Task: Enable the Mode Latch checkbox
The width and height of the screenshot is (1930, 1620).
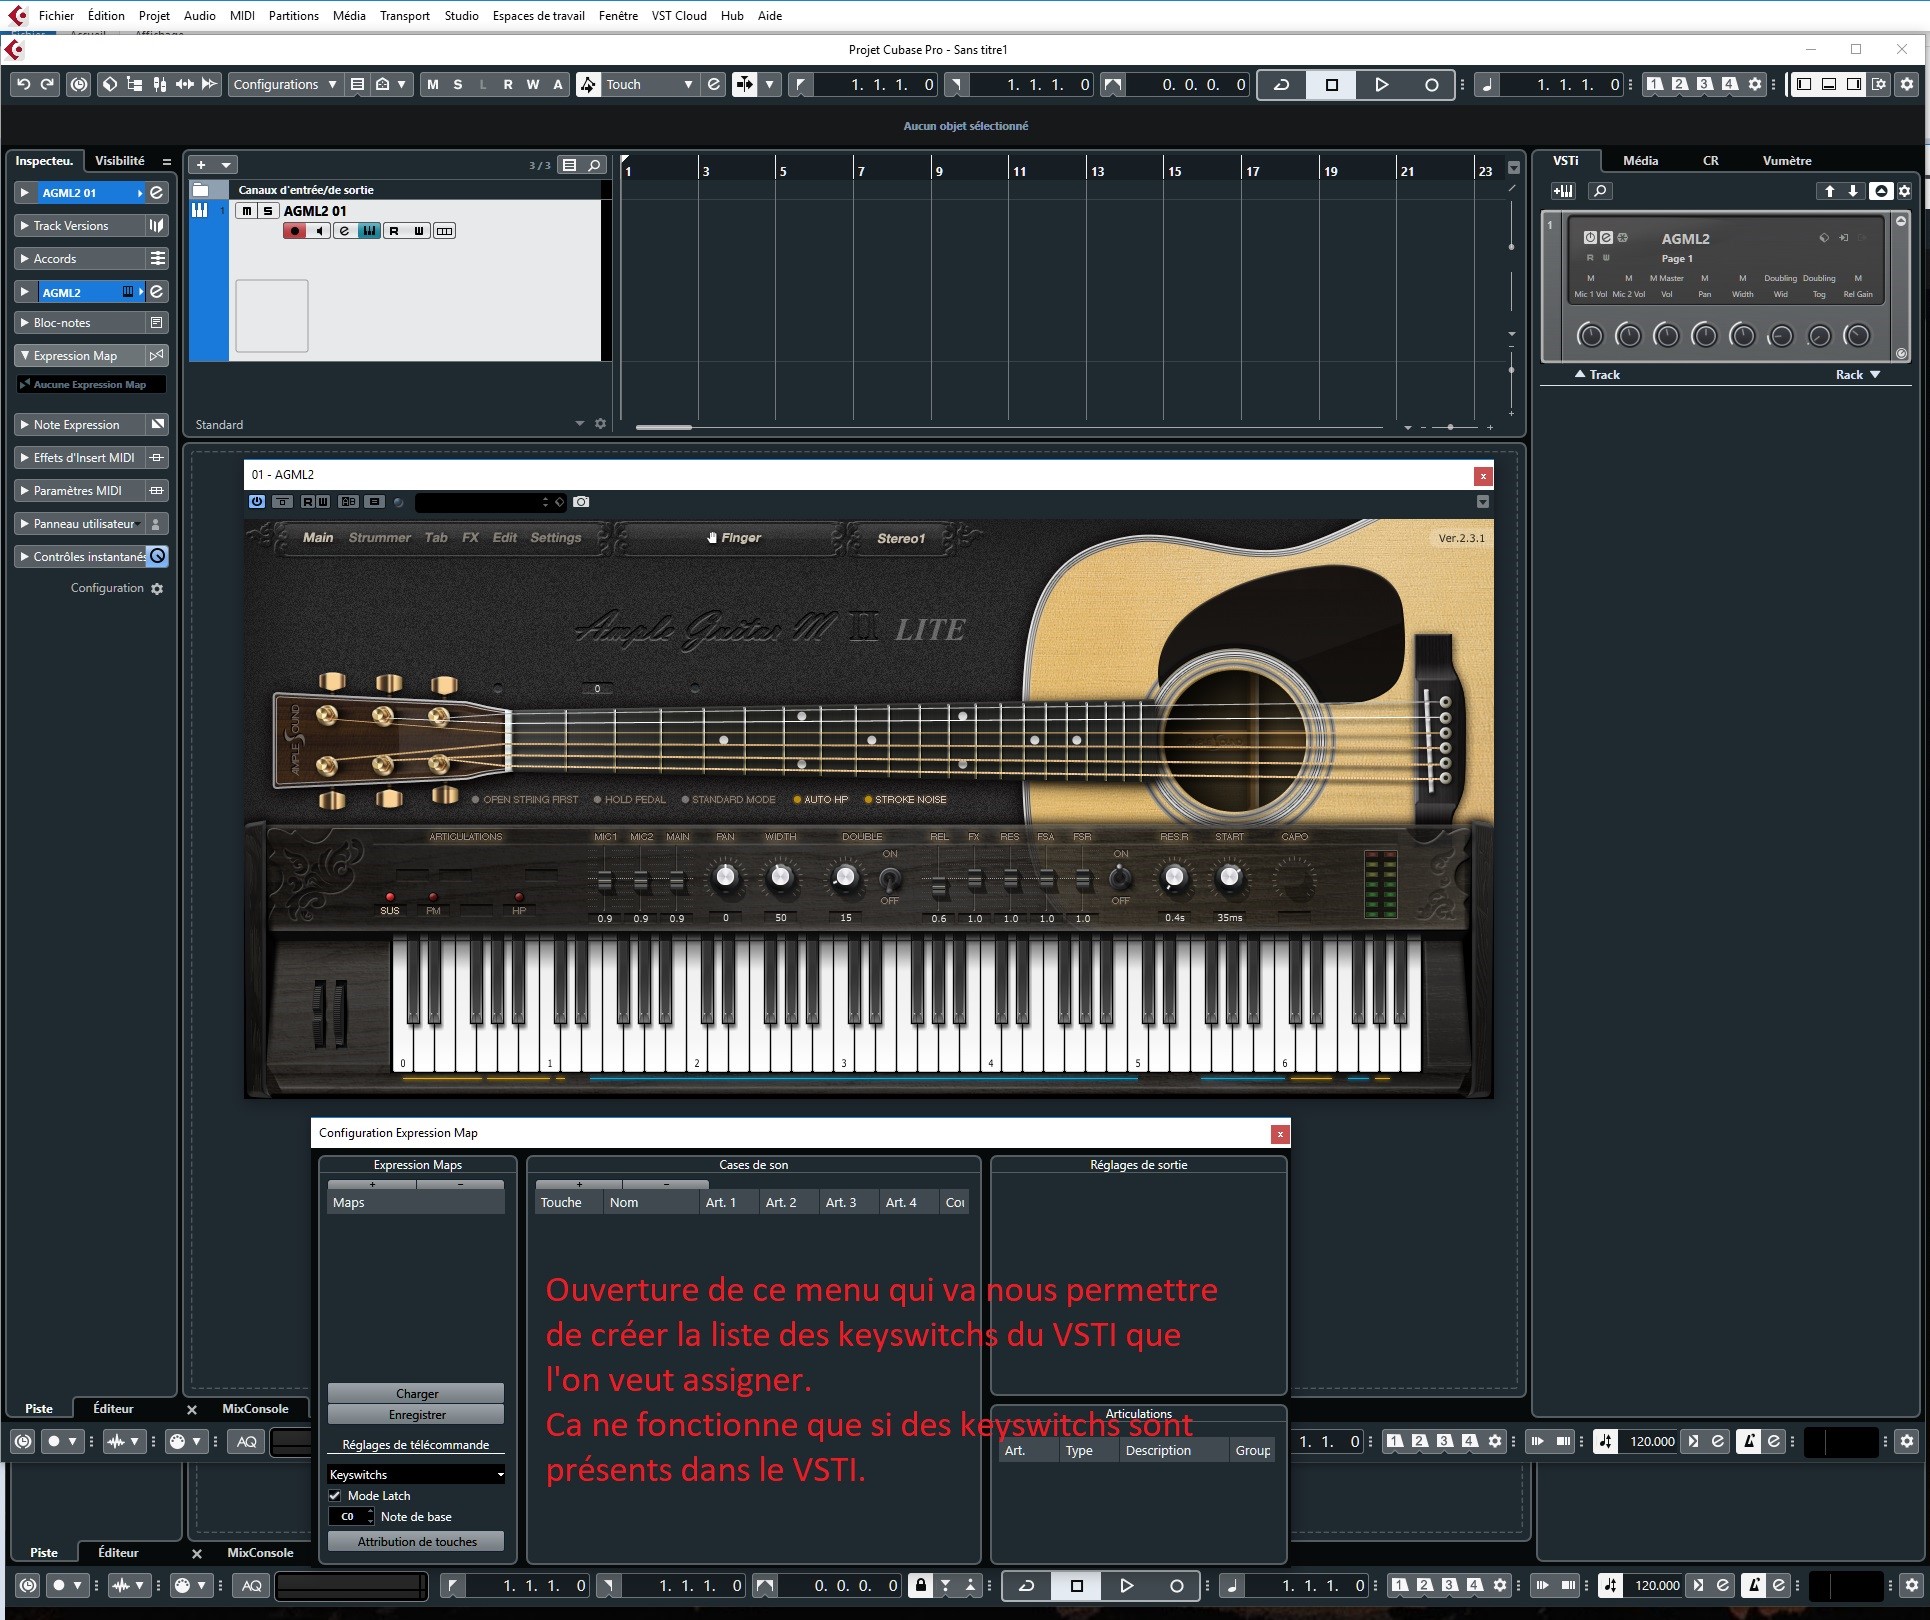Action: point(336,1495)
